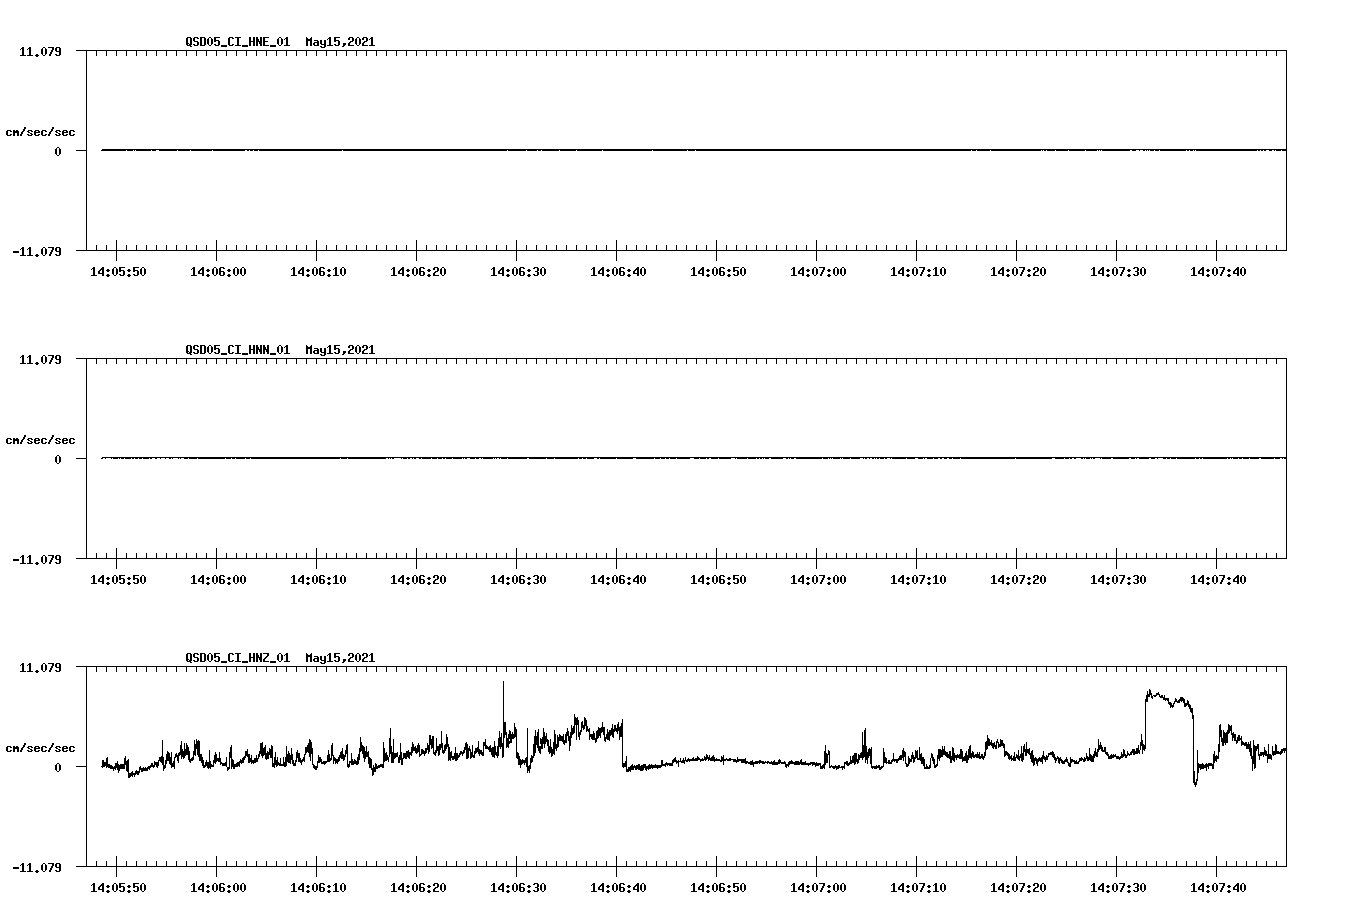Click the cm/sec/sec unit label of the top plot
The height and width of the screenshot is (924, 1358).
(x=41, y=130)
